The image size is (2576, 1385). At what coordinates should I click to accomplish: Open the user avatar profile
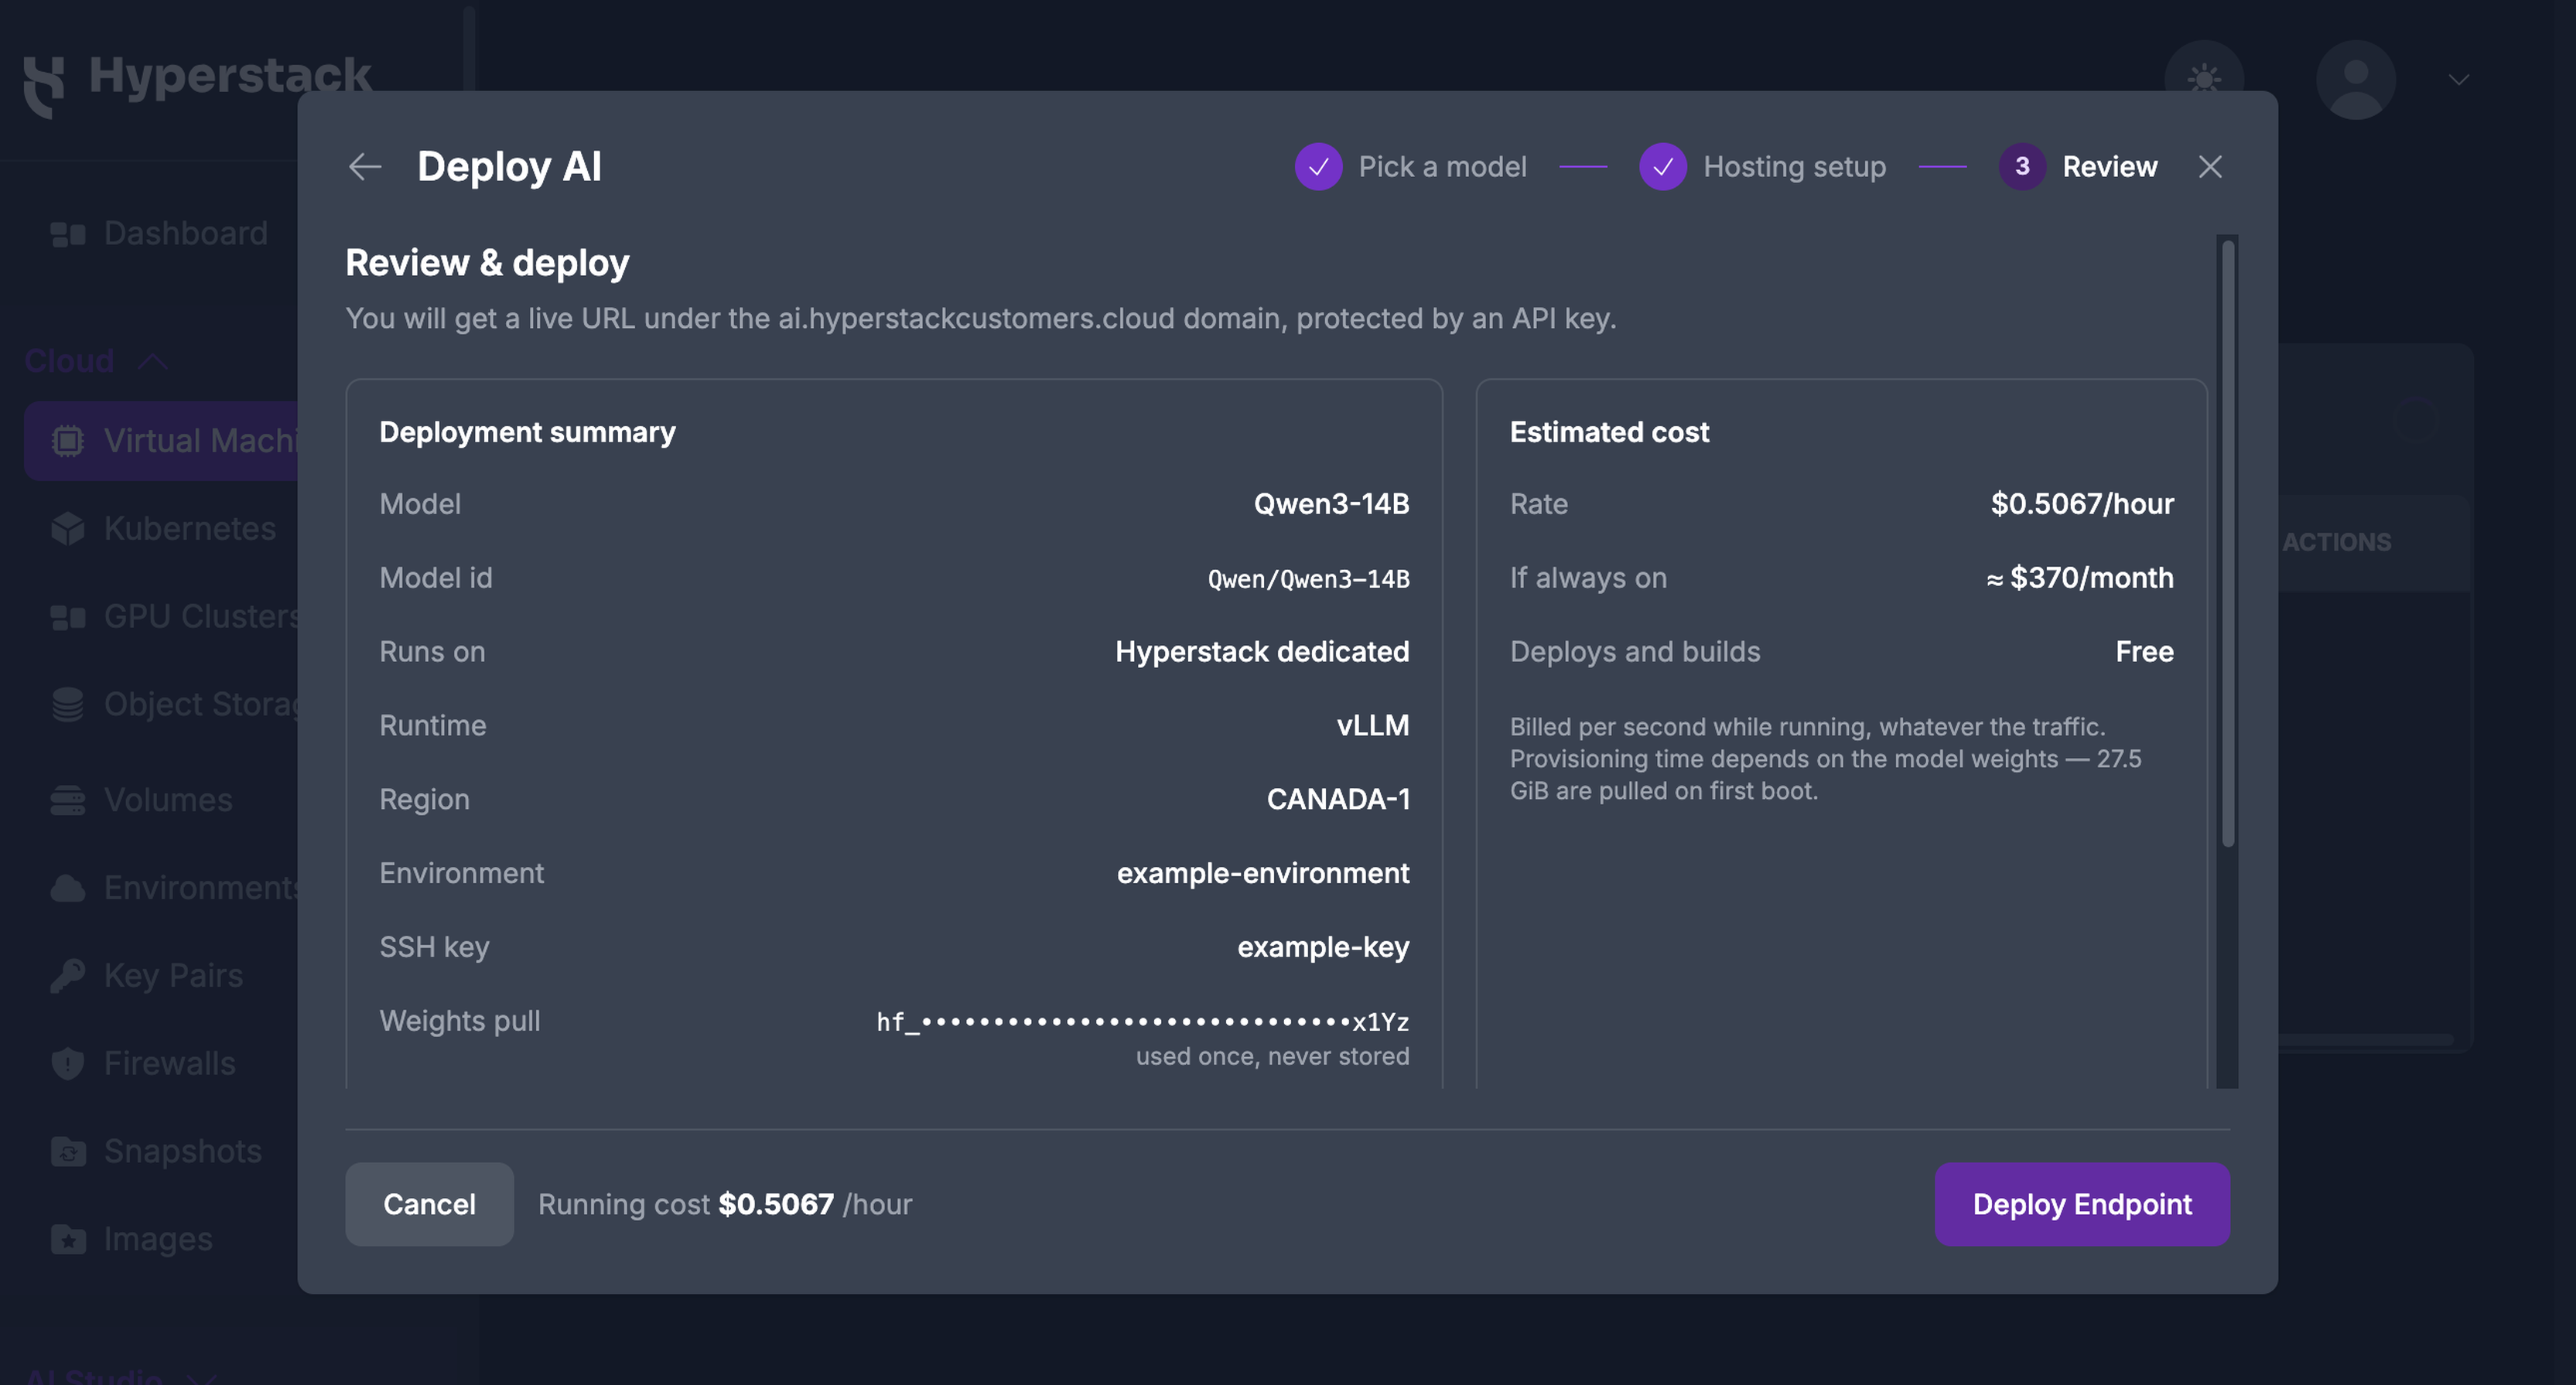[2355, 80]
